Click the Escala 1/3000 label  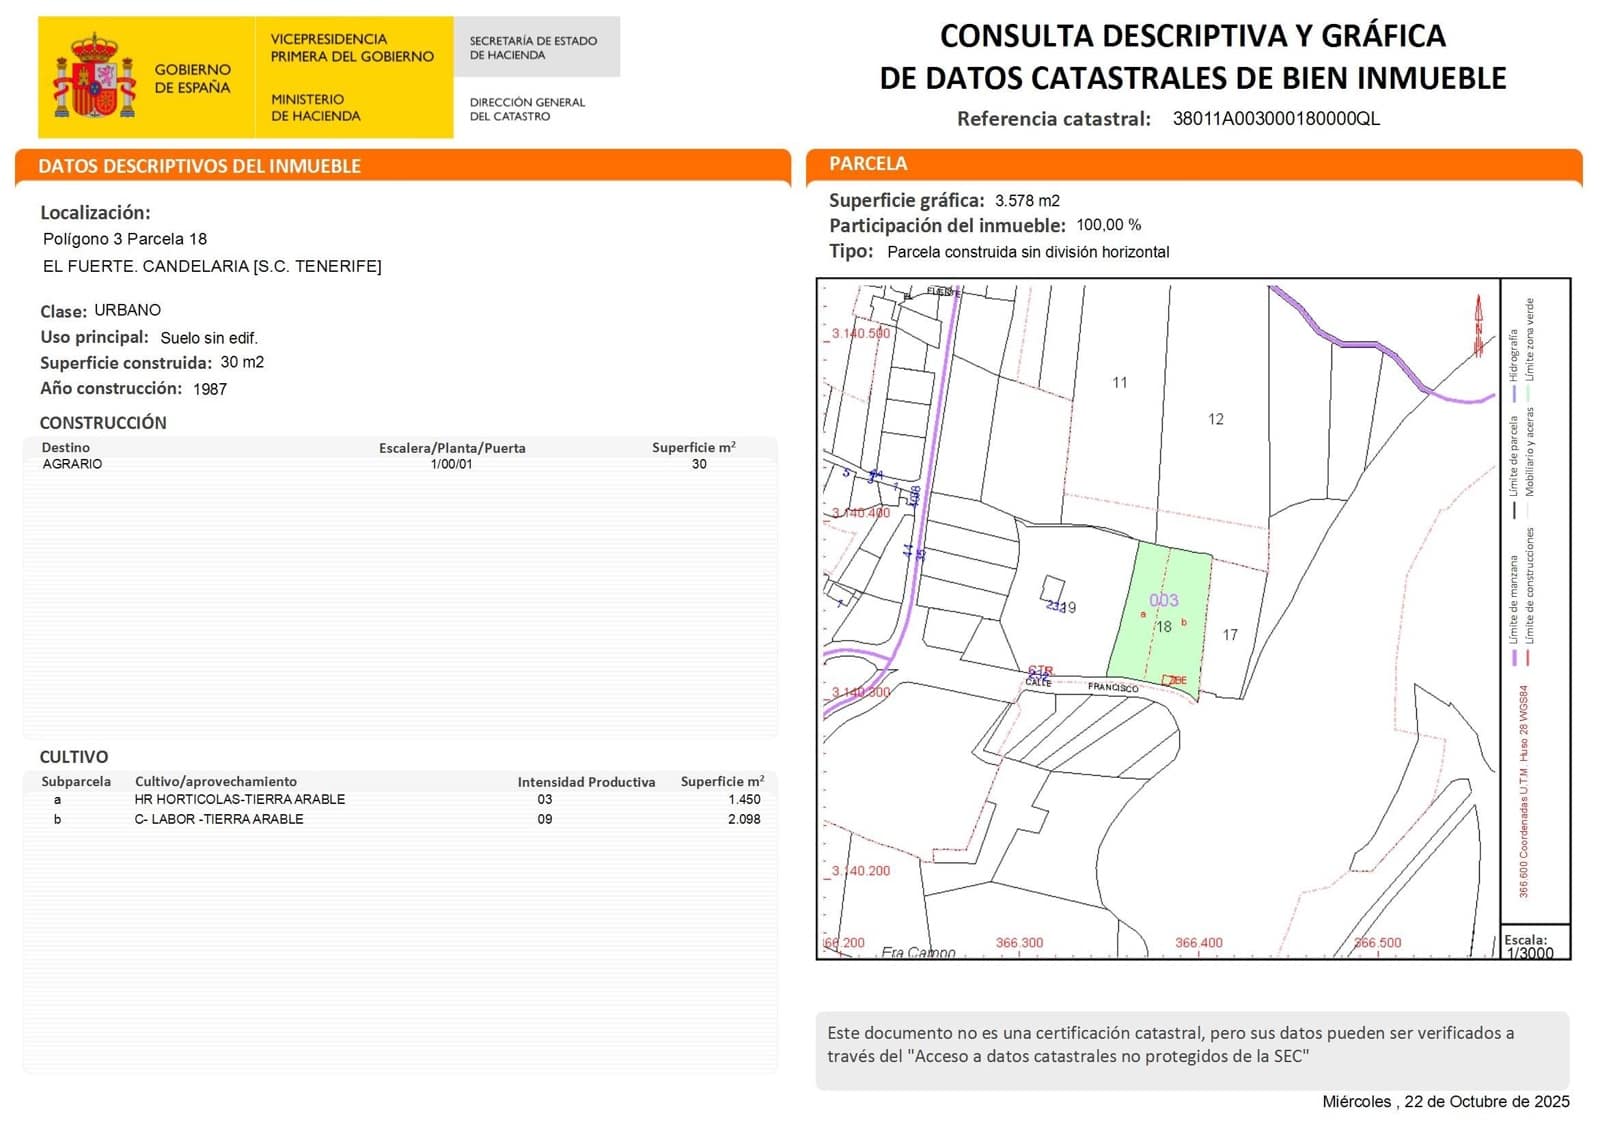click(1529, 945)
